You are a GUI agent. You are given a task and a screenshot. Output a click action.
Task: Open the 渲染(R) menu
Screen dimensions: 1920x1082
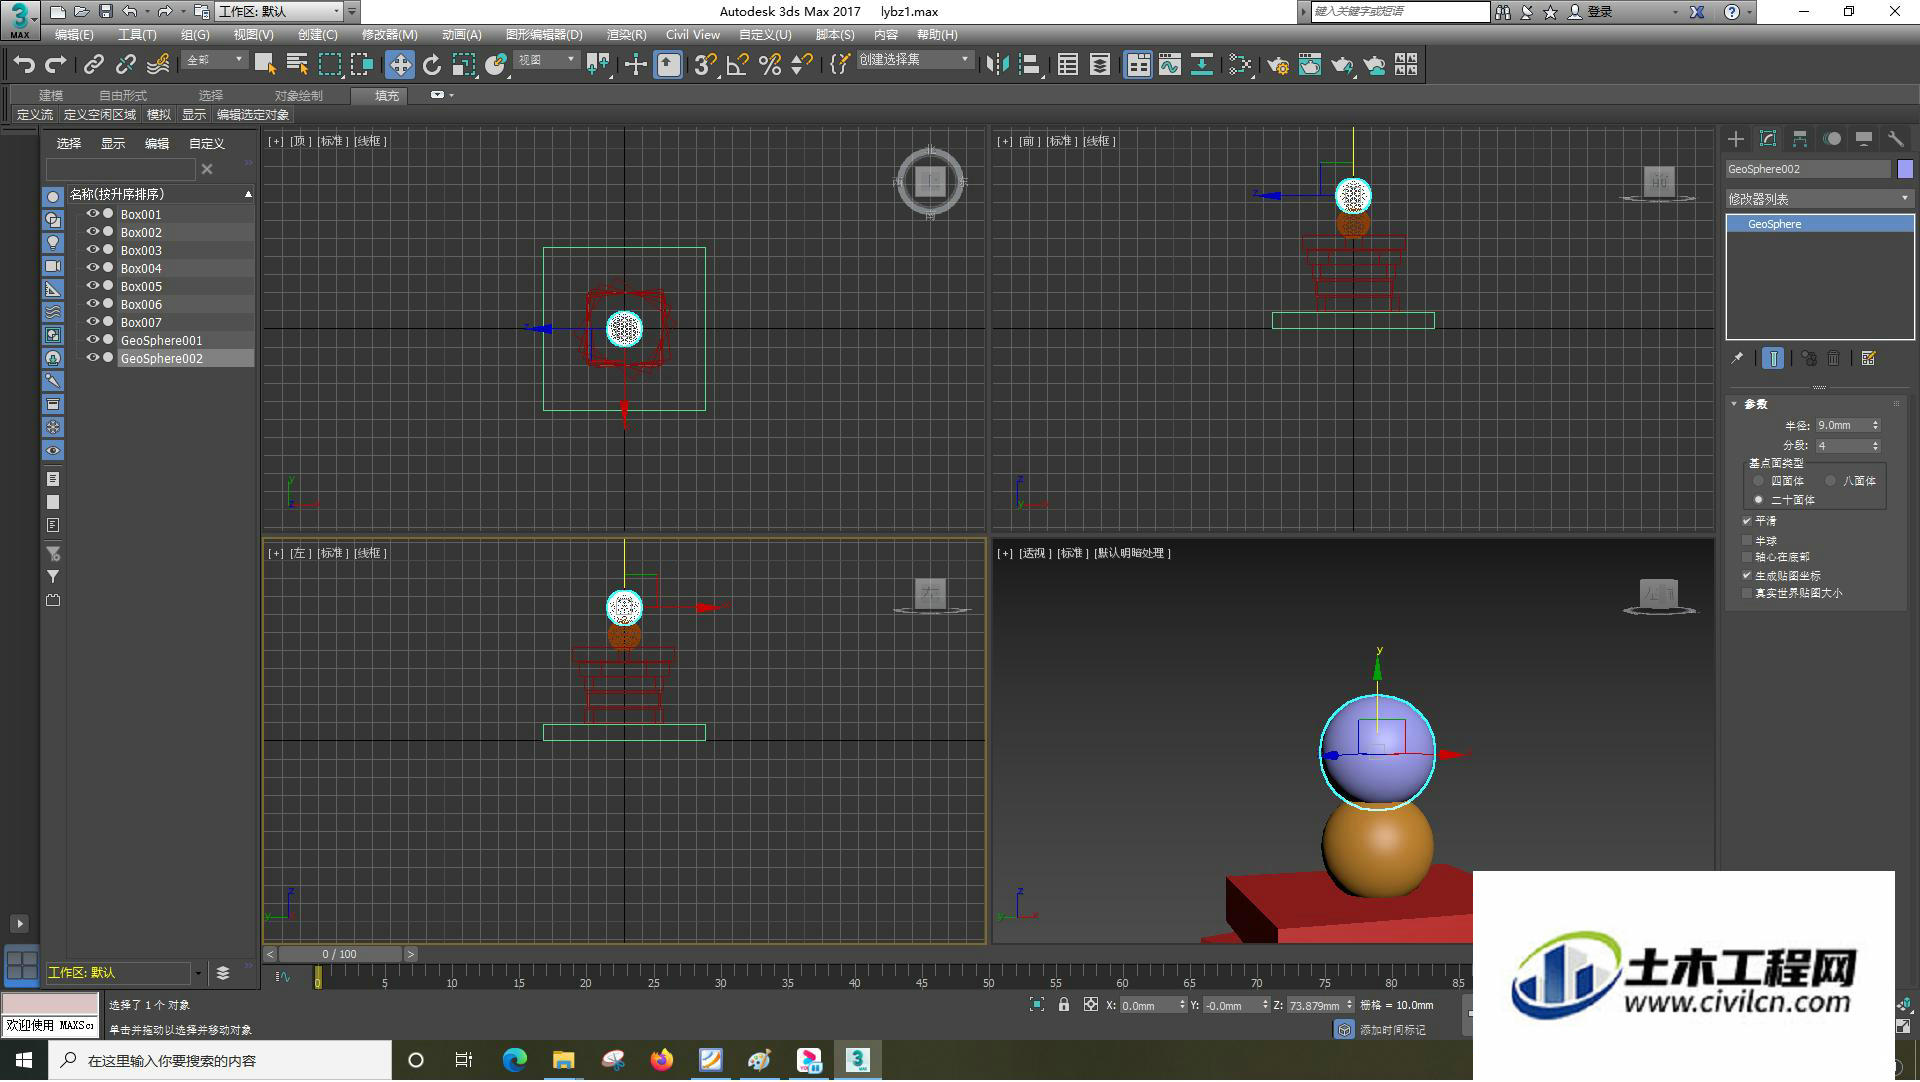tap(627, 34)
